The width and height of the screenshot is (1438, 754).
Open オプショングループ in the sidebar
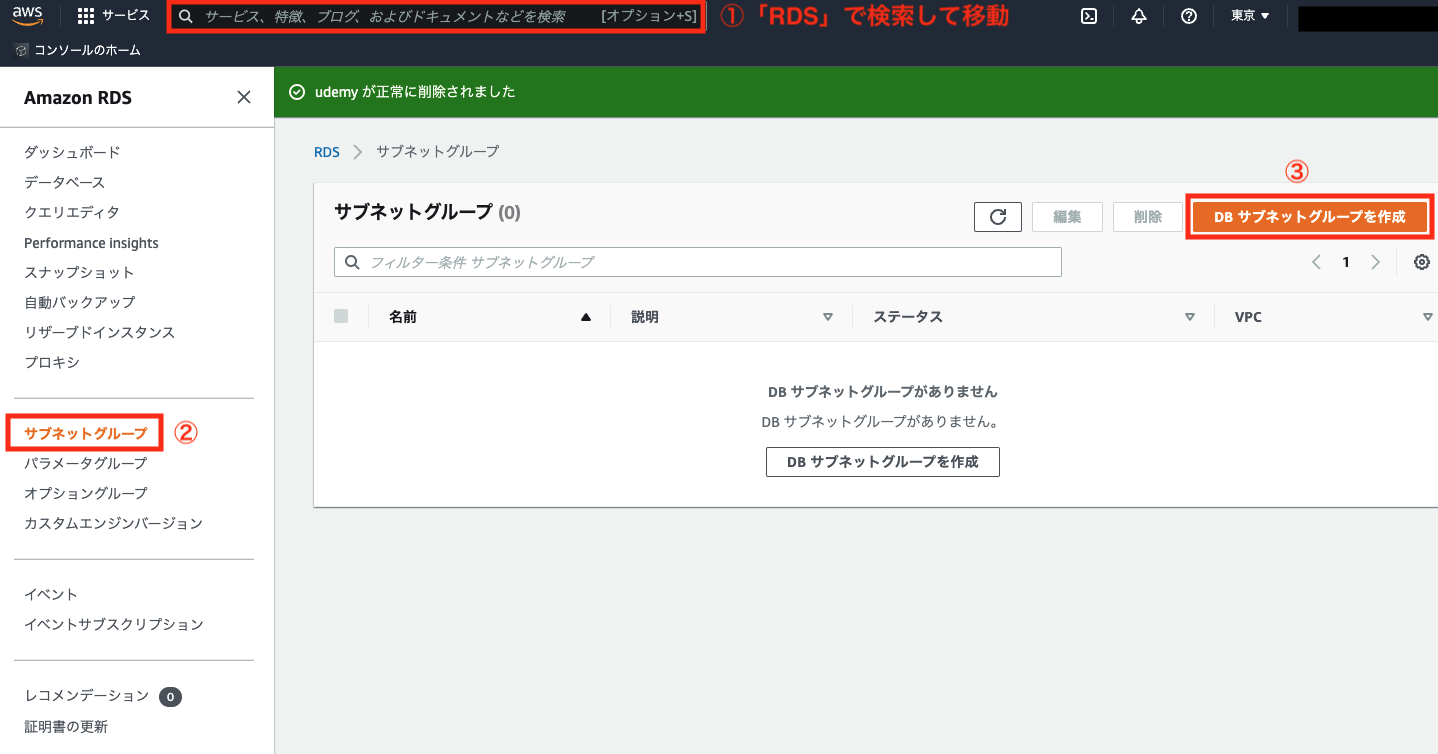pyautogui.click(x=85, y=493)
